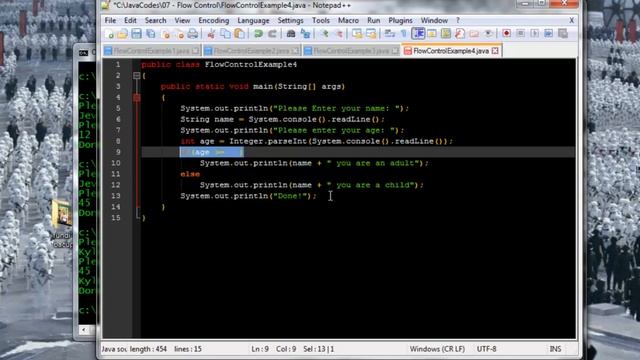
Task: Paste with the clipboard icon
Action: point(240,34)
